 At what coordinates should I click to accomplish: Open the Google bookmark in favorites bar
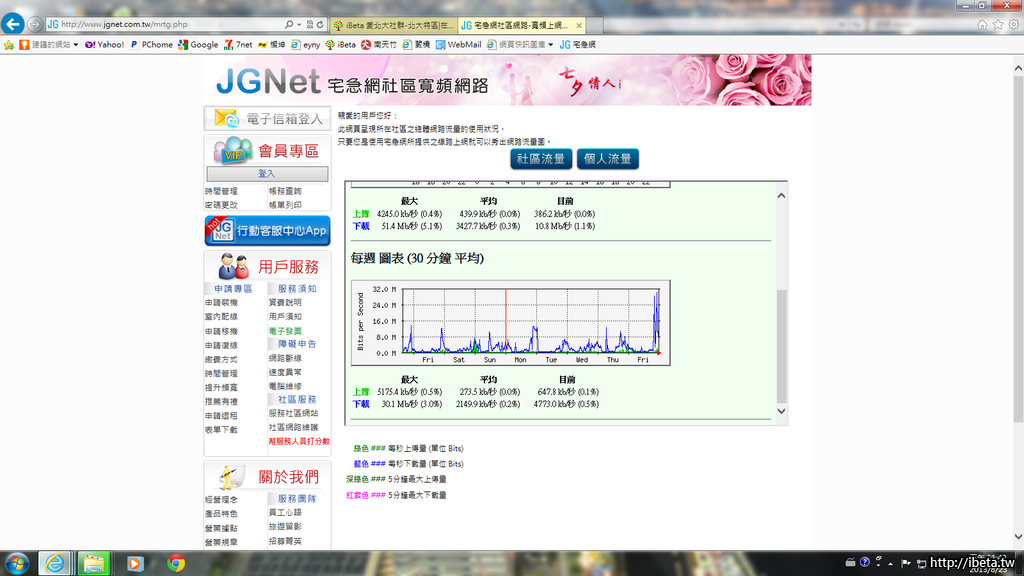198,44
